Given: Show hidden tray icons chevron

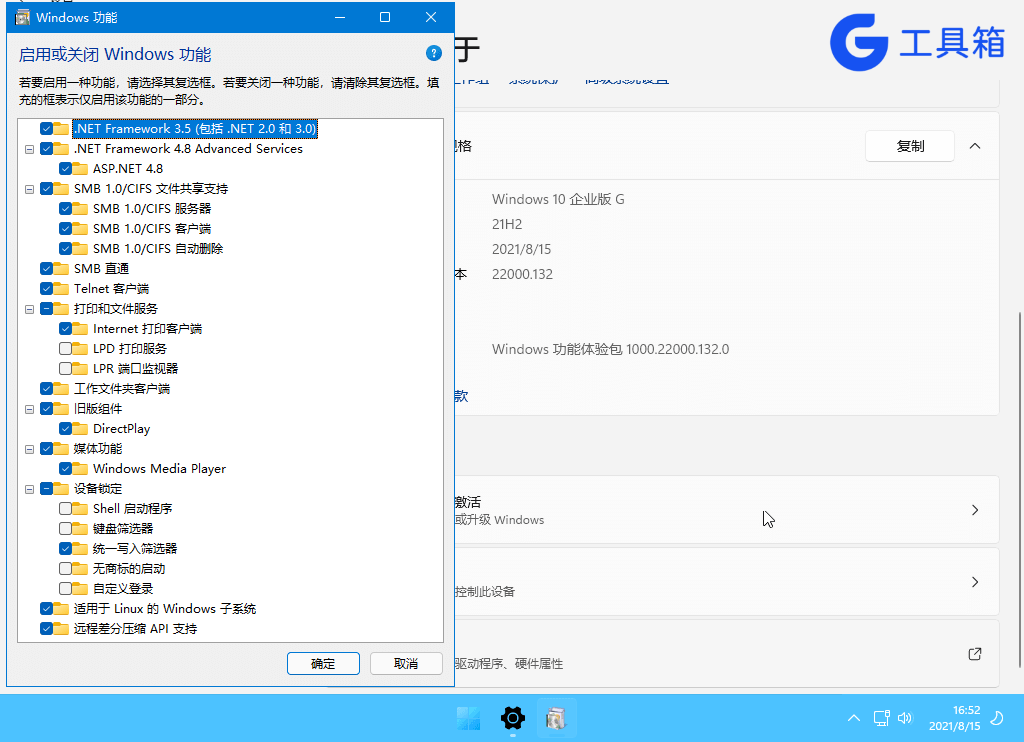Looking at the screenshot, I should [x=854, y=718].
